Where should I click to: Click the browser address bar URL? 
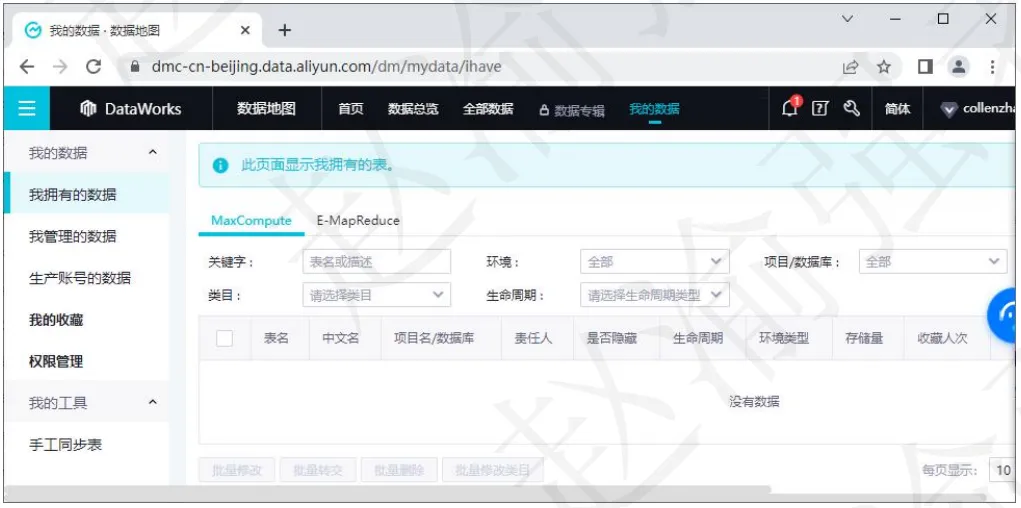point(326,66)
